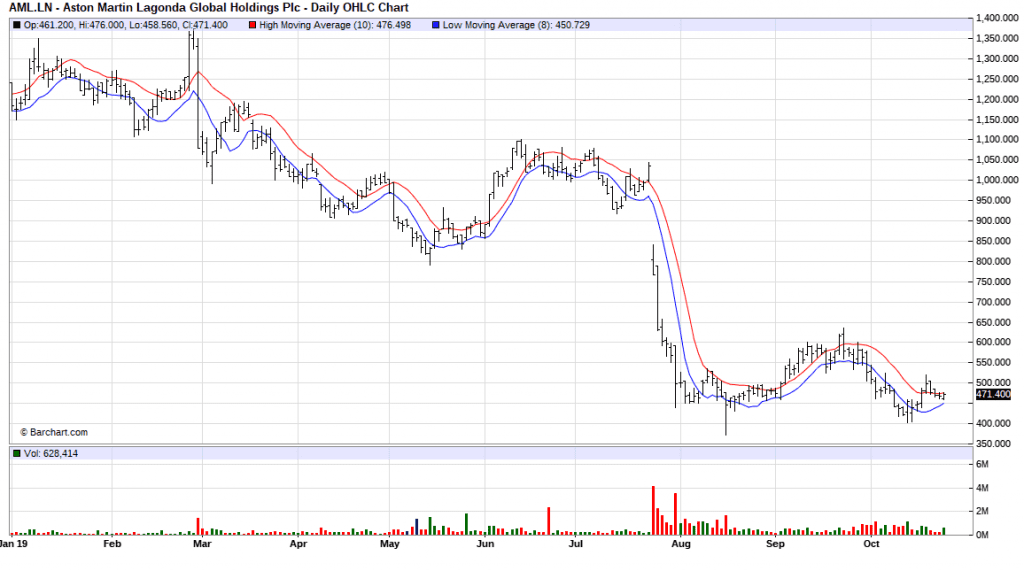Click the tallest red volume bar

click(x=653, y=510)
